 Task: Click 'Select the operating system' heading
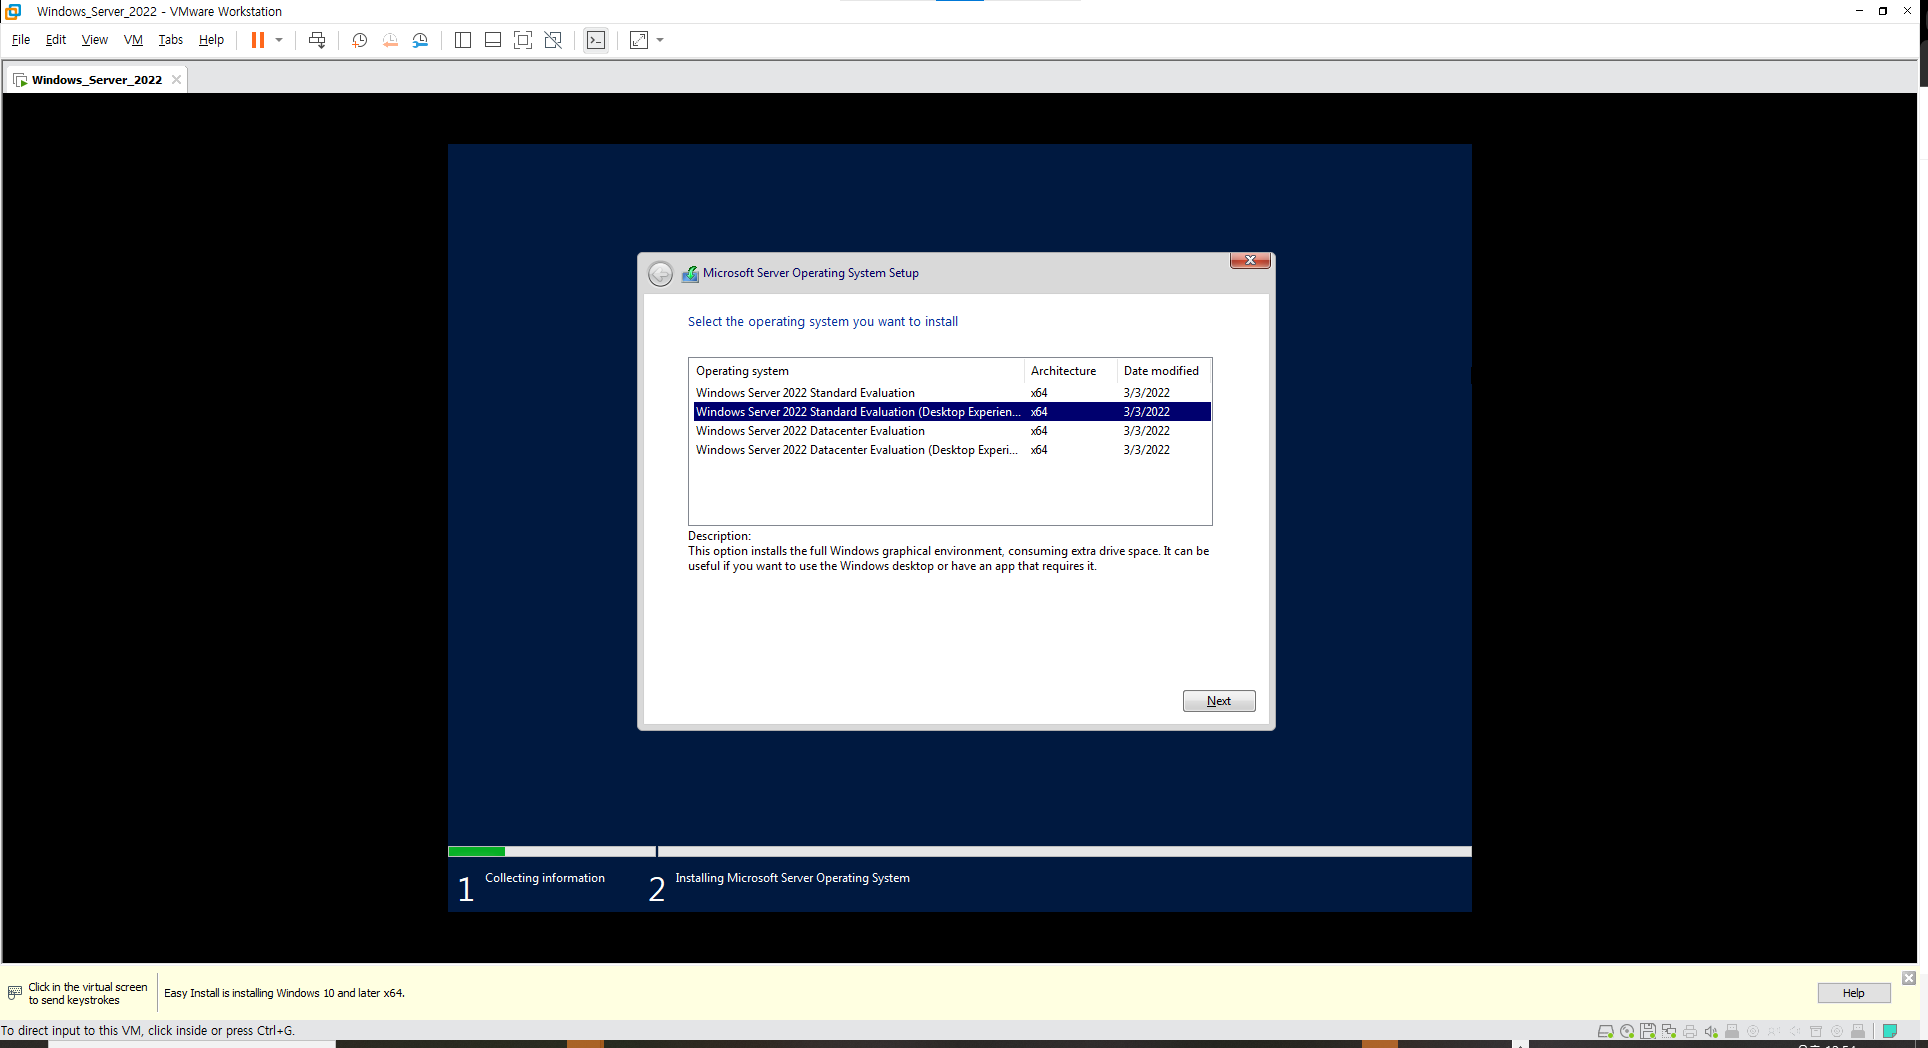pos(823,322)
